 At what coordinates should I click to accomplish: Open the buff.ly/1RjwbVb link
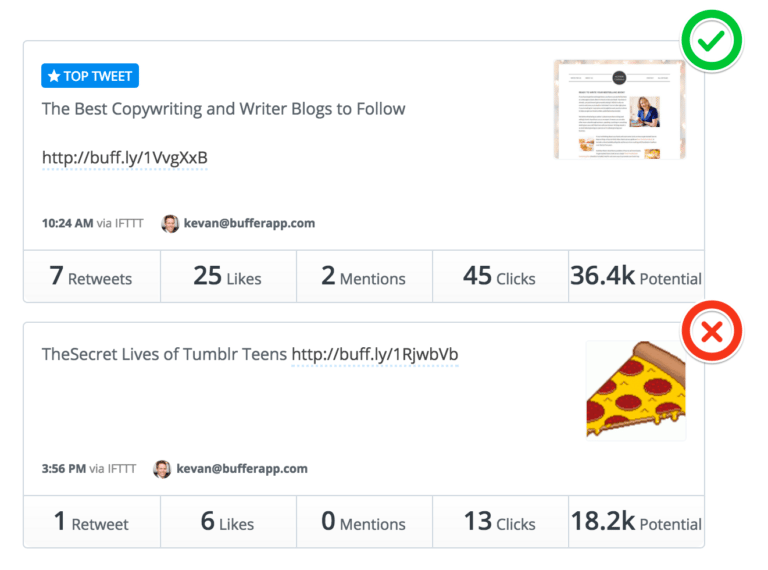pyautogui.click(x=375, y=354)
